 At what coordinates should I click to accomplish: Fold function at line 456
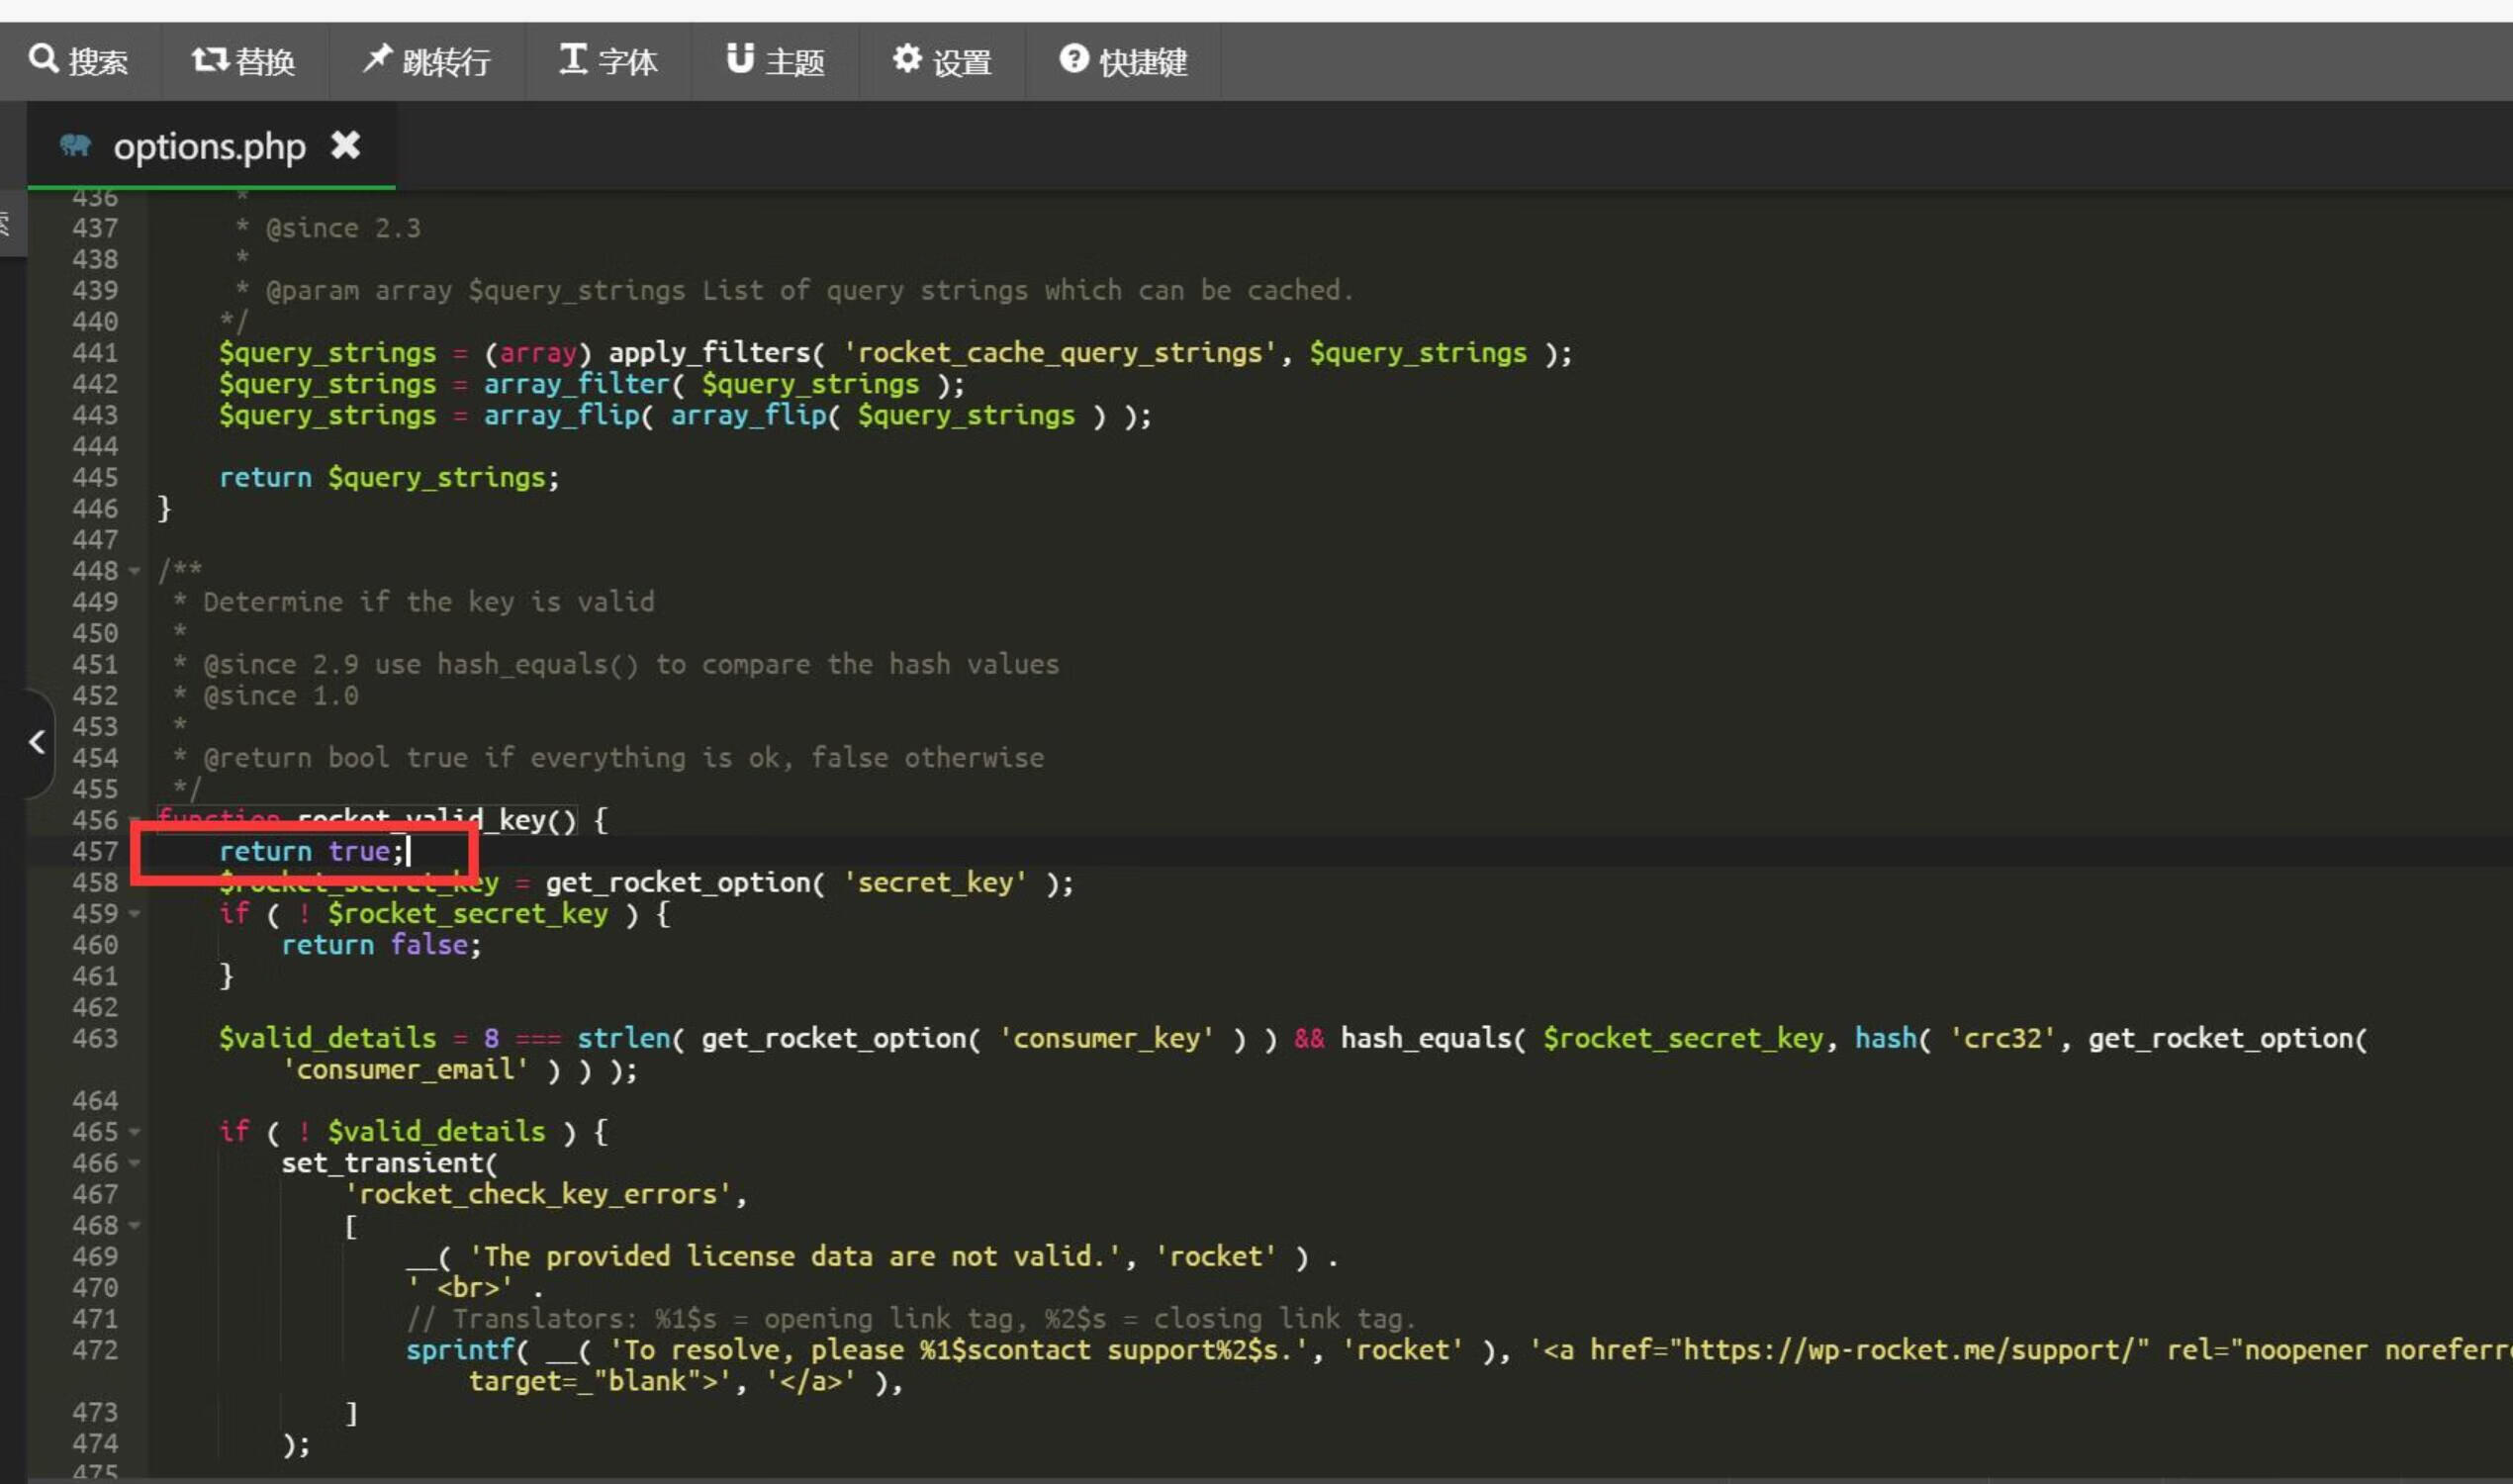[134, 821]
